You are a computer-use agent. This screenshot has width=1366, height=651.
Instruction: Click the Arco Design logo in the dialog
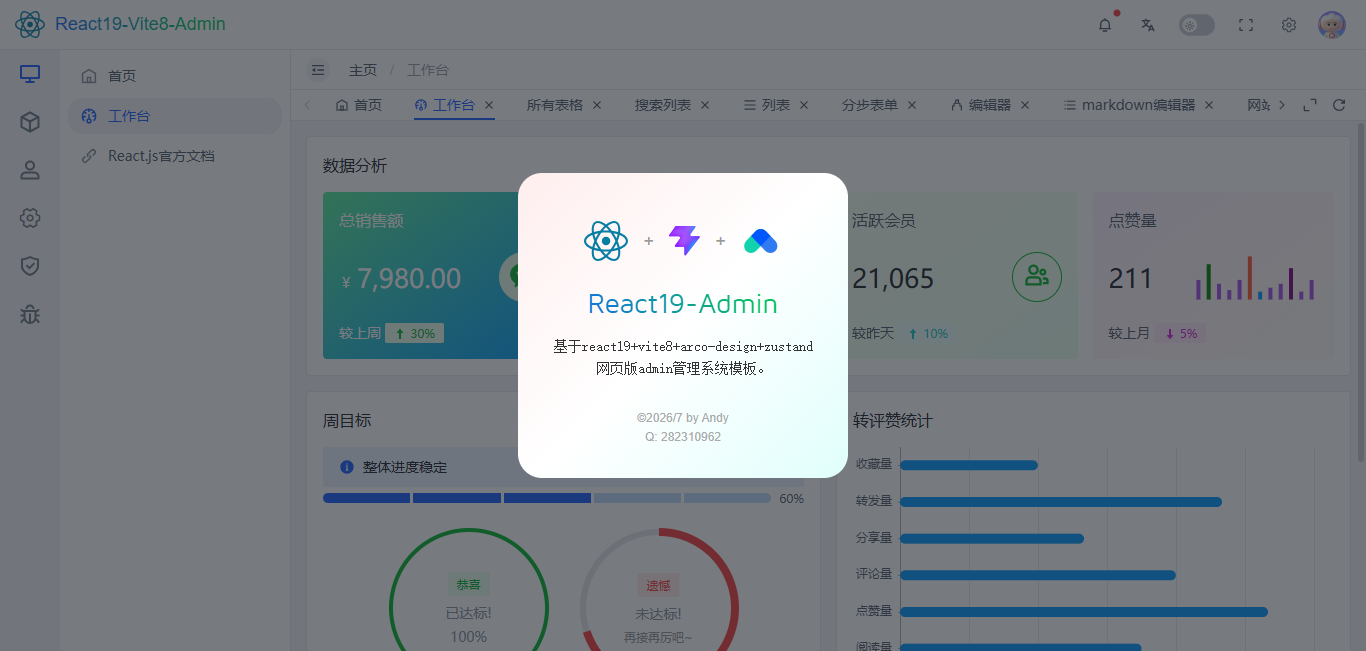point(761,241)
